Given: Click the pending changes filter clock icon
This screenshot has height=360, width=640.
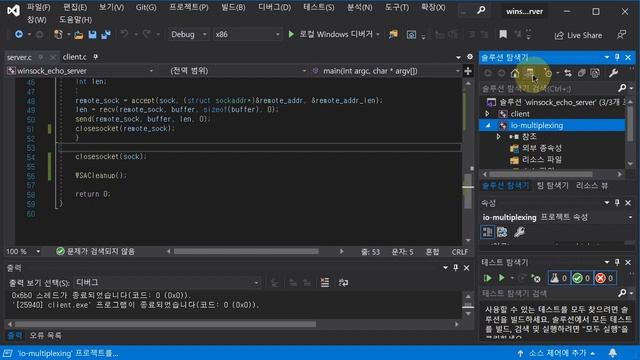Looking at the screenshot, I should click(x=548, y=73).
